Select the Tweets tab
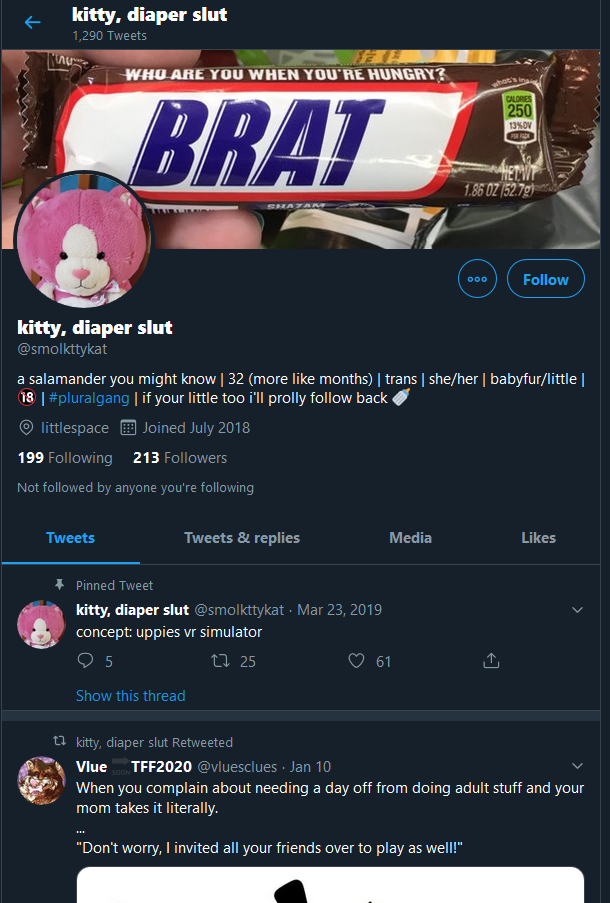Viewport: 610px width, 903px height. click(x=70, y=538)
